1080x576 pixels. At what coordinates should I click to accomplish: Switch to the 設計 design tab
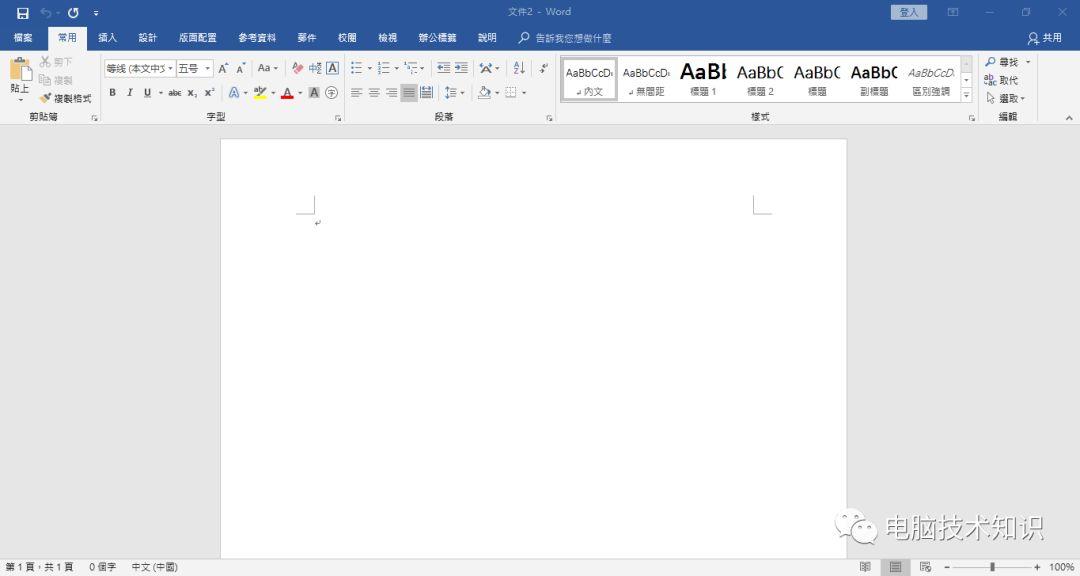147,38
